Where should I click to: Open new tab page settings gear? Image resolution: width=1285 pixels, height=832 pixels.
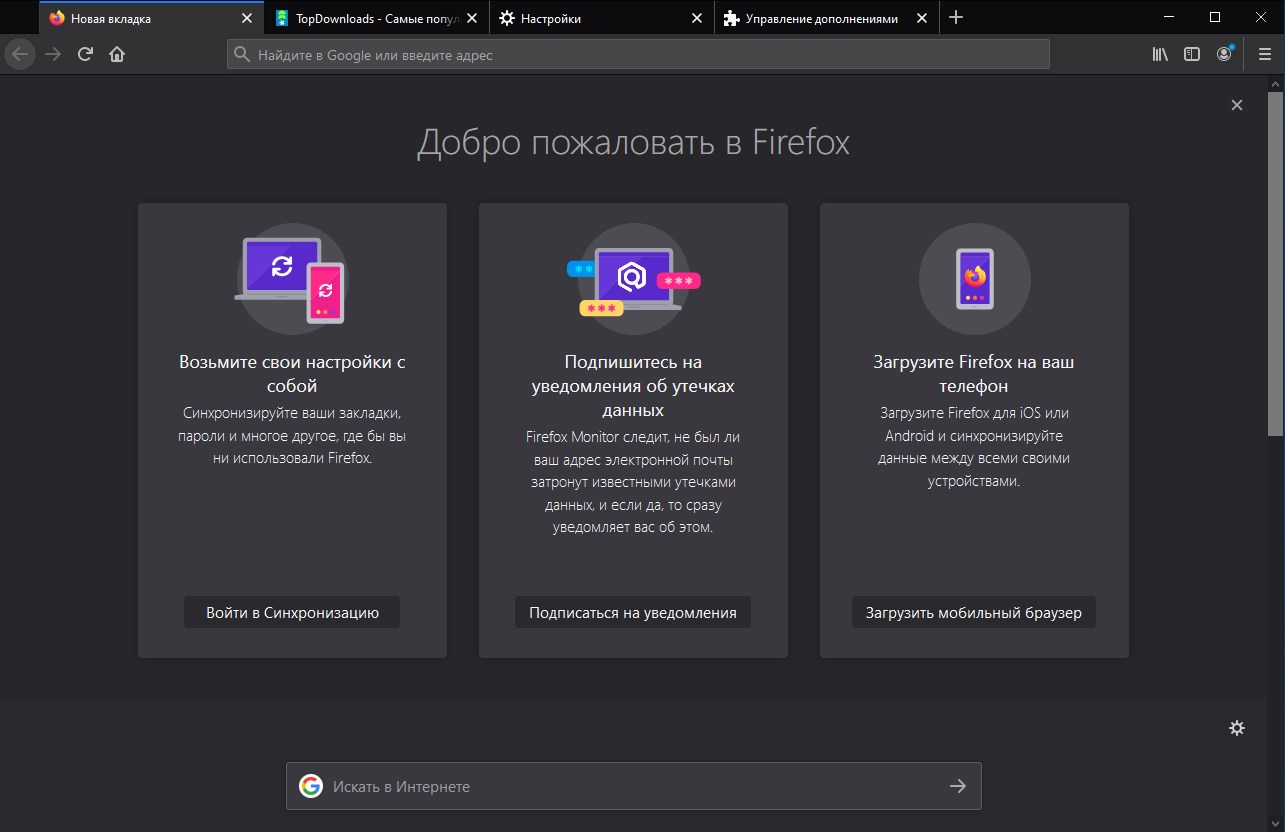(x=1237, y=728)
